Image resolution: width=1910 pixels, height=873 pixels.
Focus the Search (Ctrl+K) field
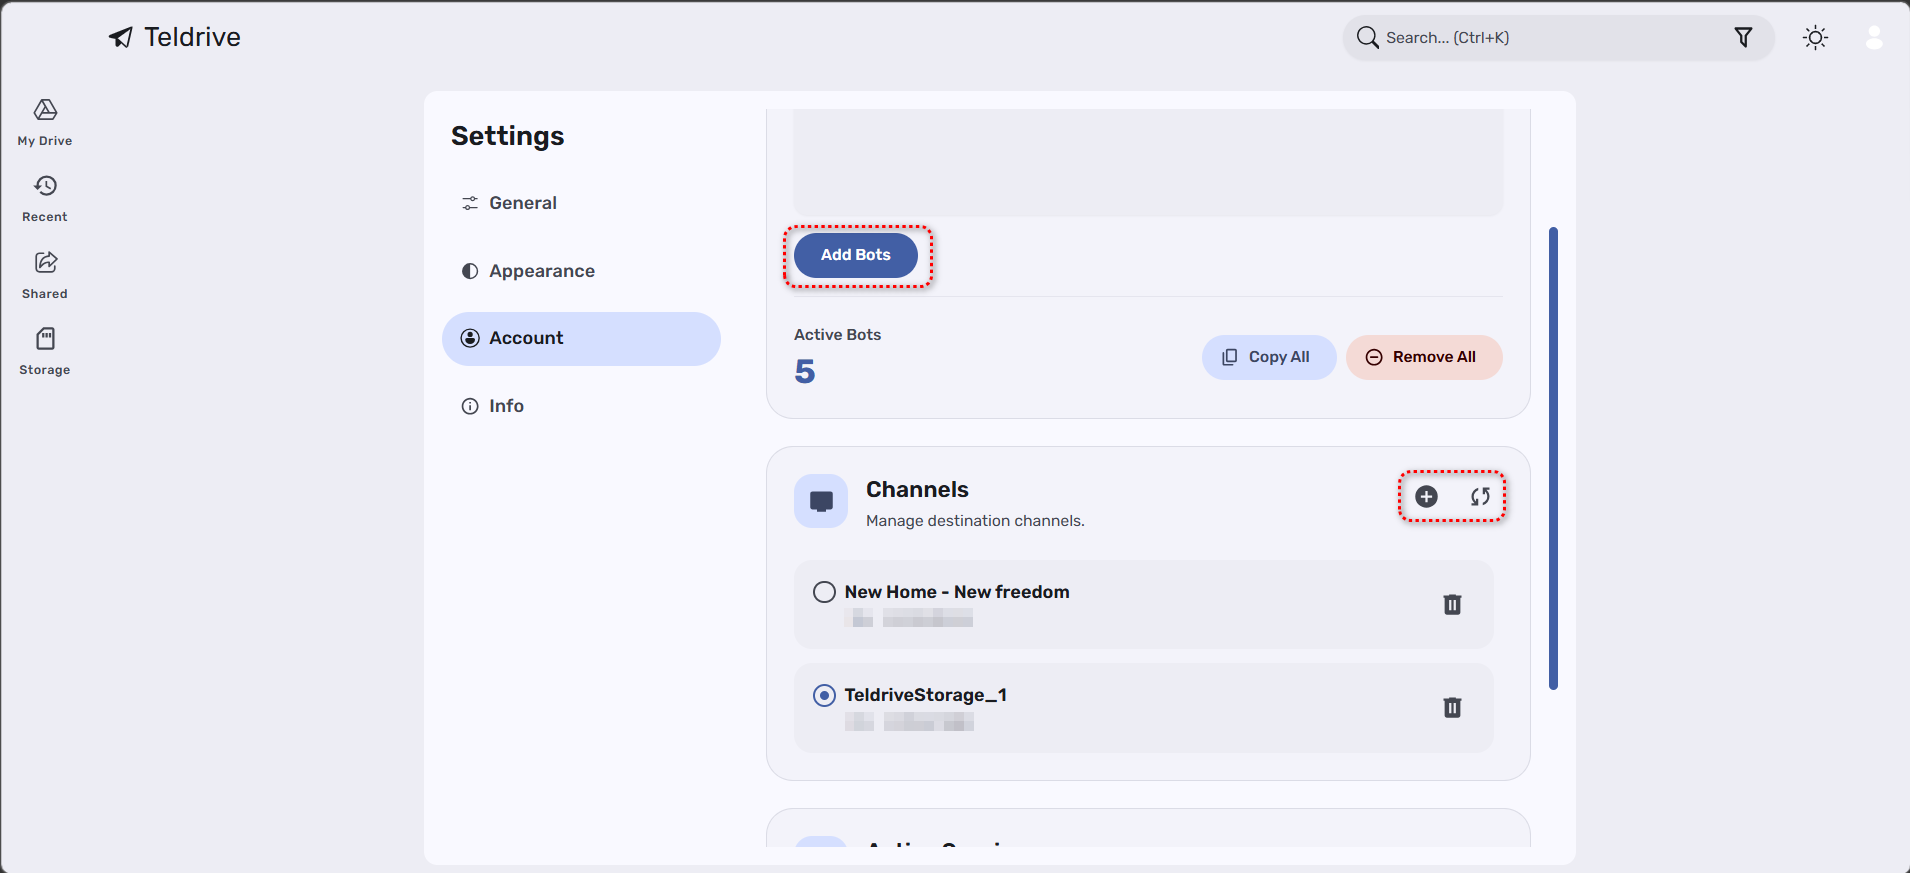(1558, 38)
